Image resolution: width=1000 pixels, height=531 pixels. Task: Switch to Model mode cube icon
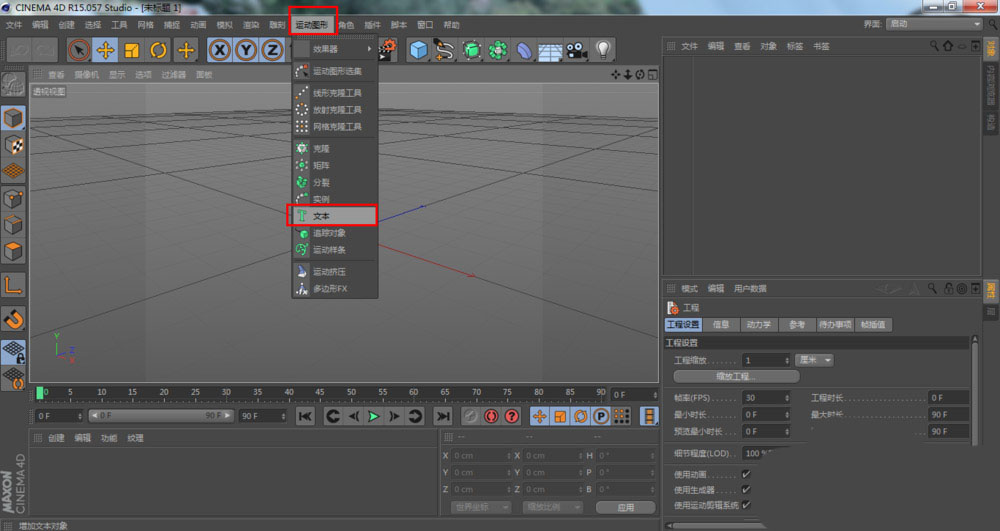13,119
